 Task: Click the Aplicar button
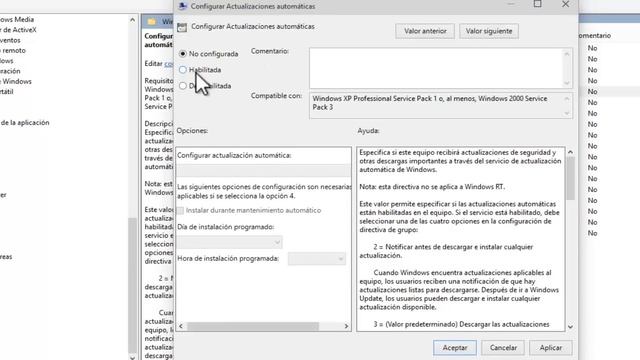pyautogui.click(x=551, y=348)
